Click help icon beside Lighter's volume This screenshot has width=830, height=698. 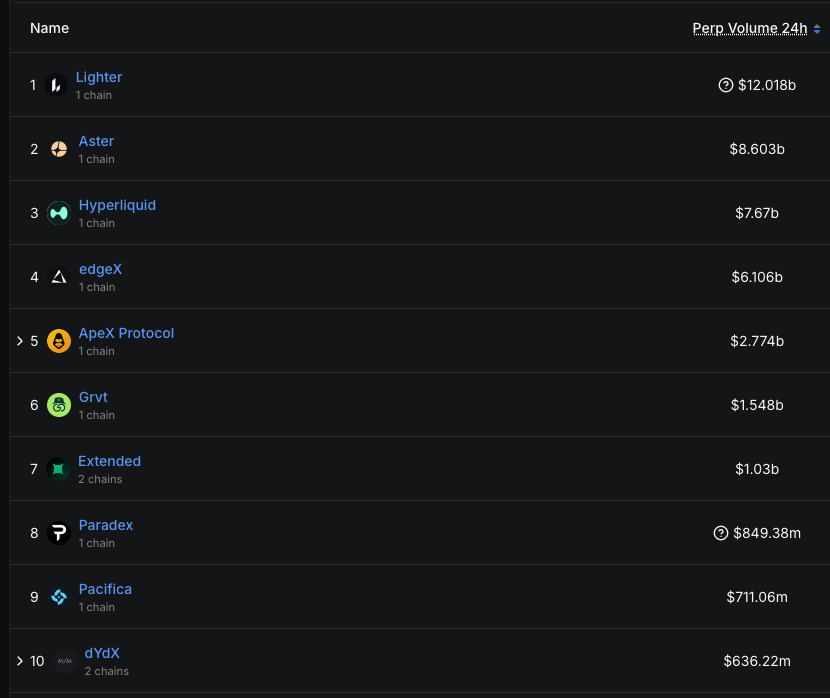726,85
